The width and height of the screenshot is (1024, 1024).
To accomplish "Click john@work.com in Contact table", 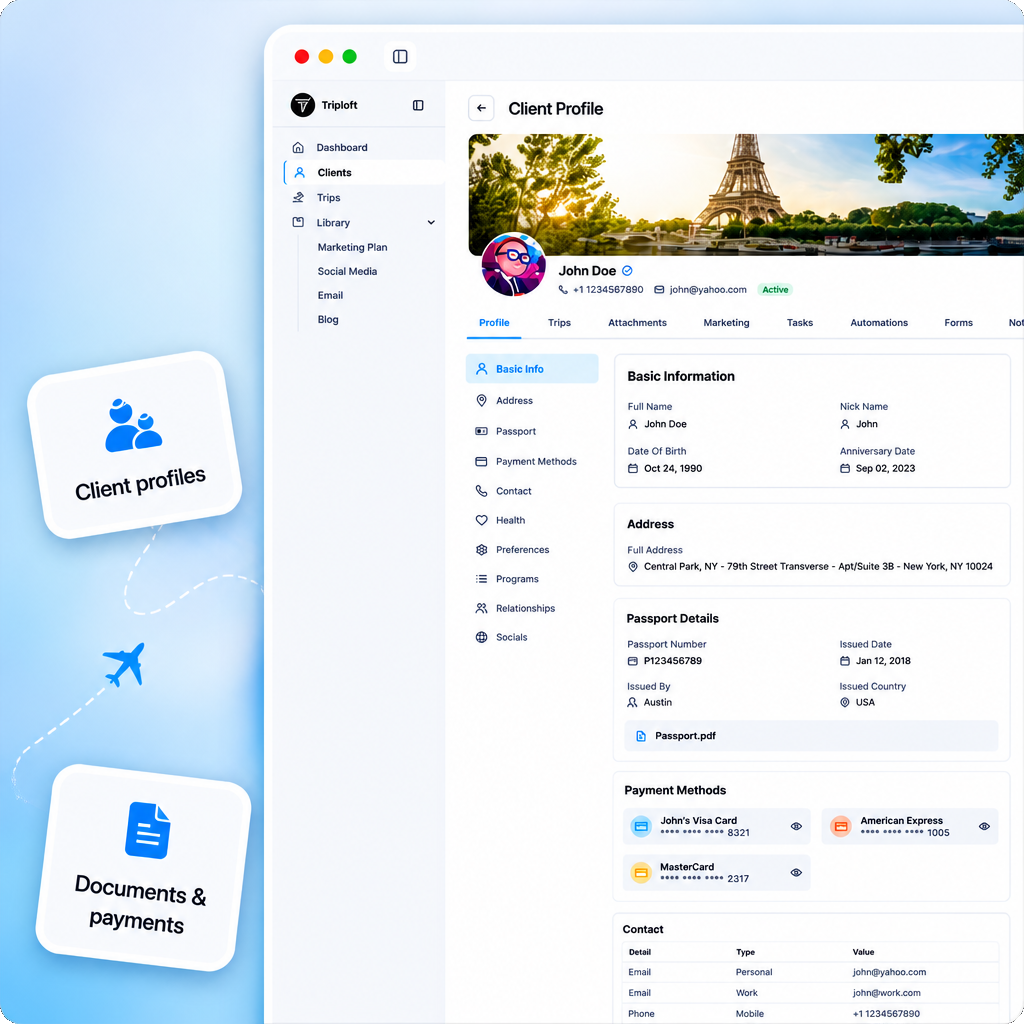I will (886, 993).
